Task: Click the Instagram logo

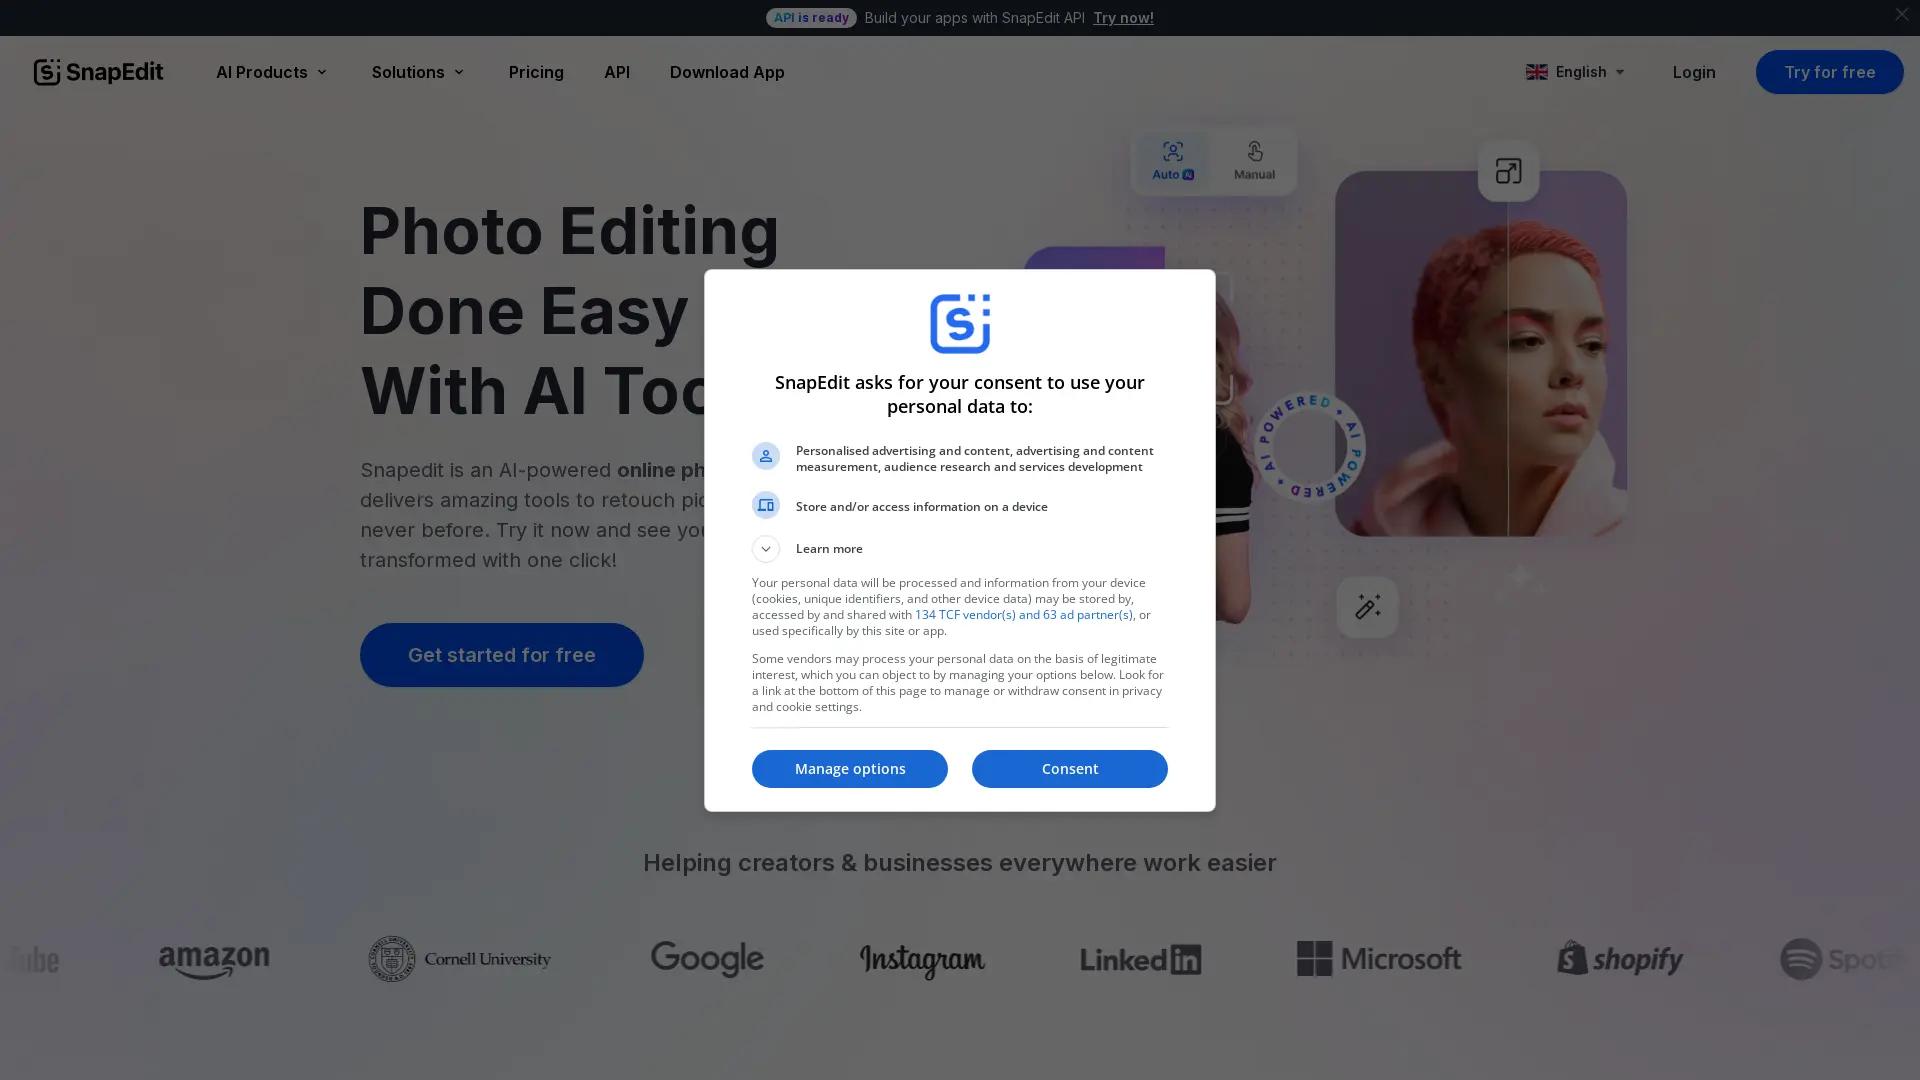Action: [x=922, y=958]
